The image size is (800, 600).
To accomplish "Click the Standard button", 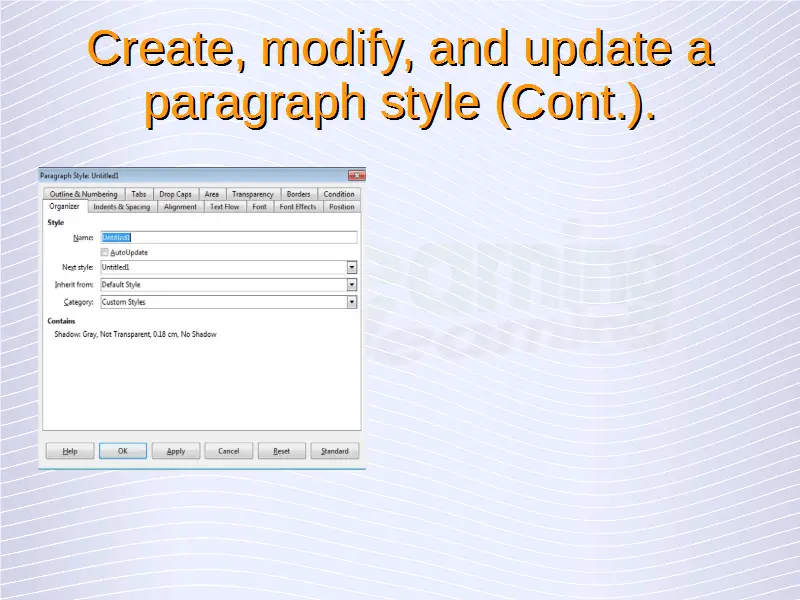I will [x=334, y=451].
